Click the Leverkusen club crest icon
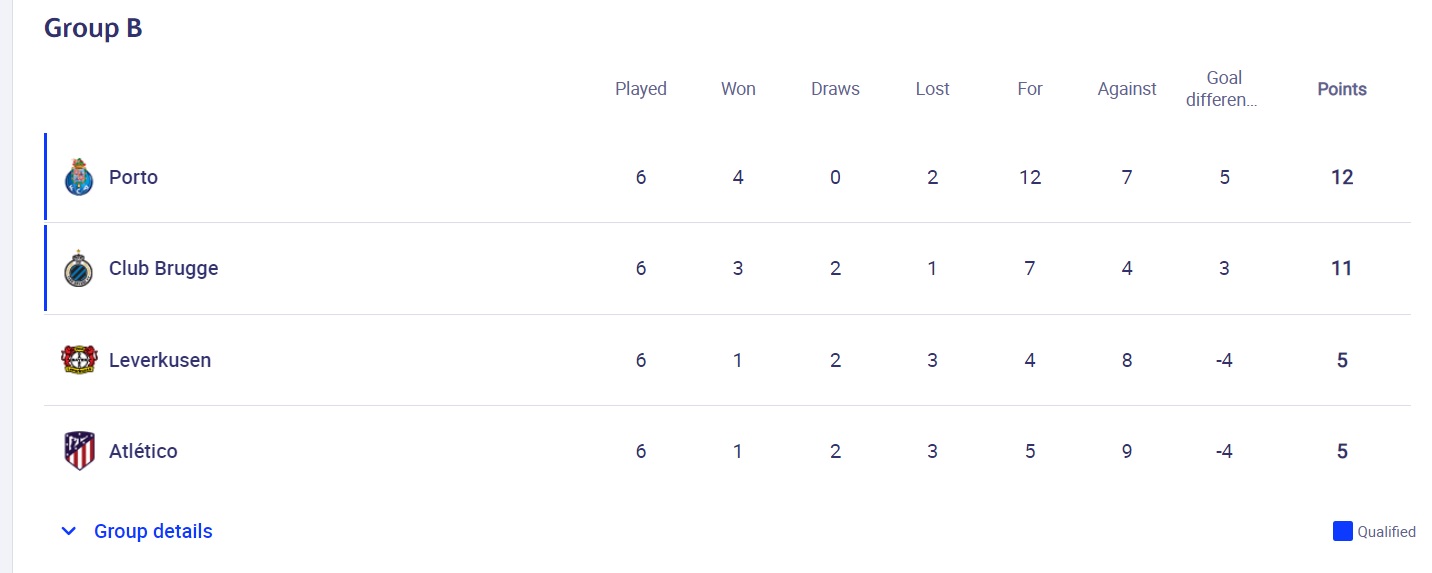 (x=79, y=360)
